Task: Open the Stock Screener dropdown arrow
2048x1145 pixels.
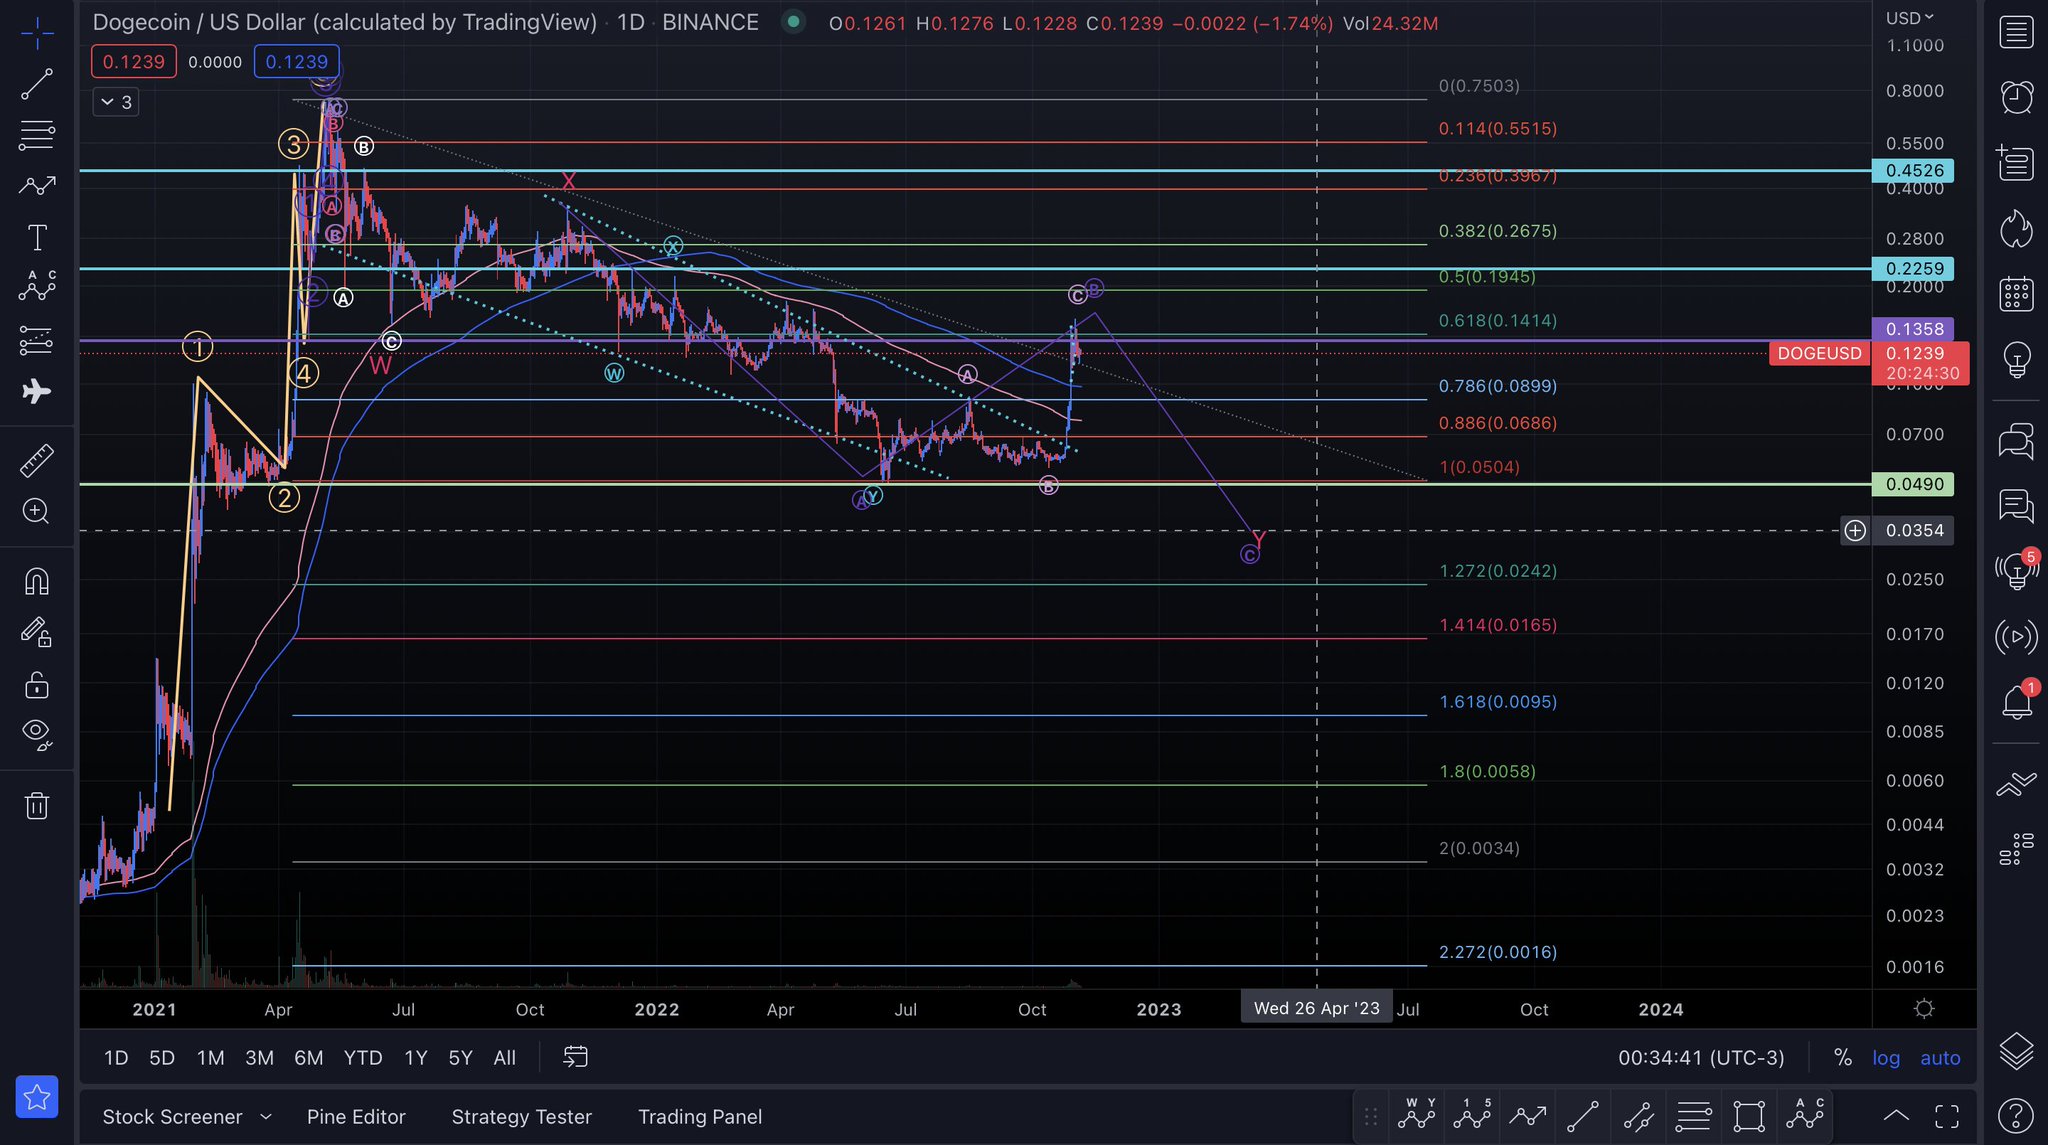Action: [x=266, y=1117]
